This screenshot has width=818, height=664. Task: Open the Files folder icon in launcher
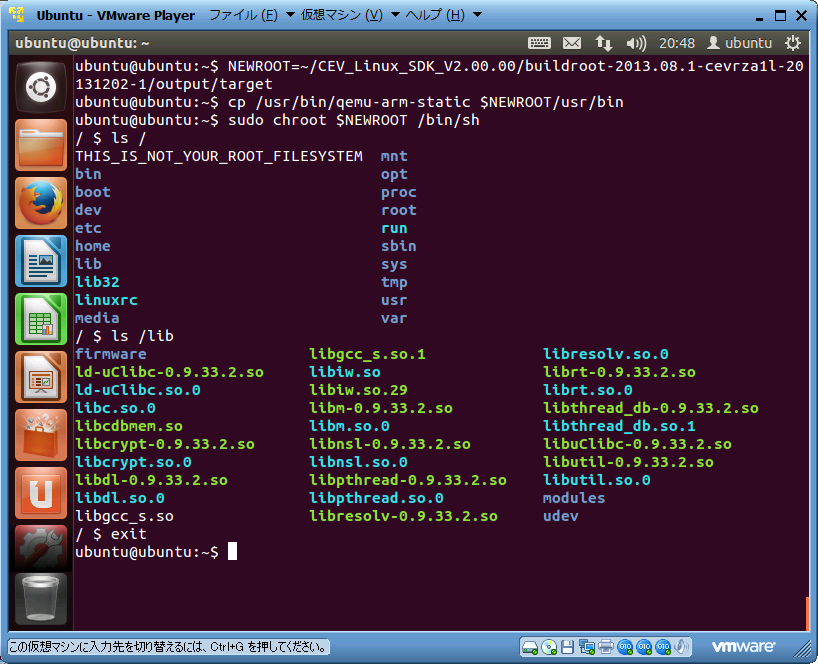41,144
